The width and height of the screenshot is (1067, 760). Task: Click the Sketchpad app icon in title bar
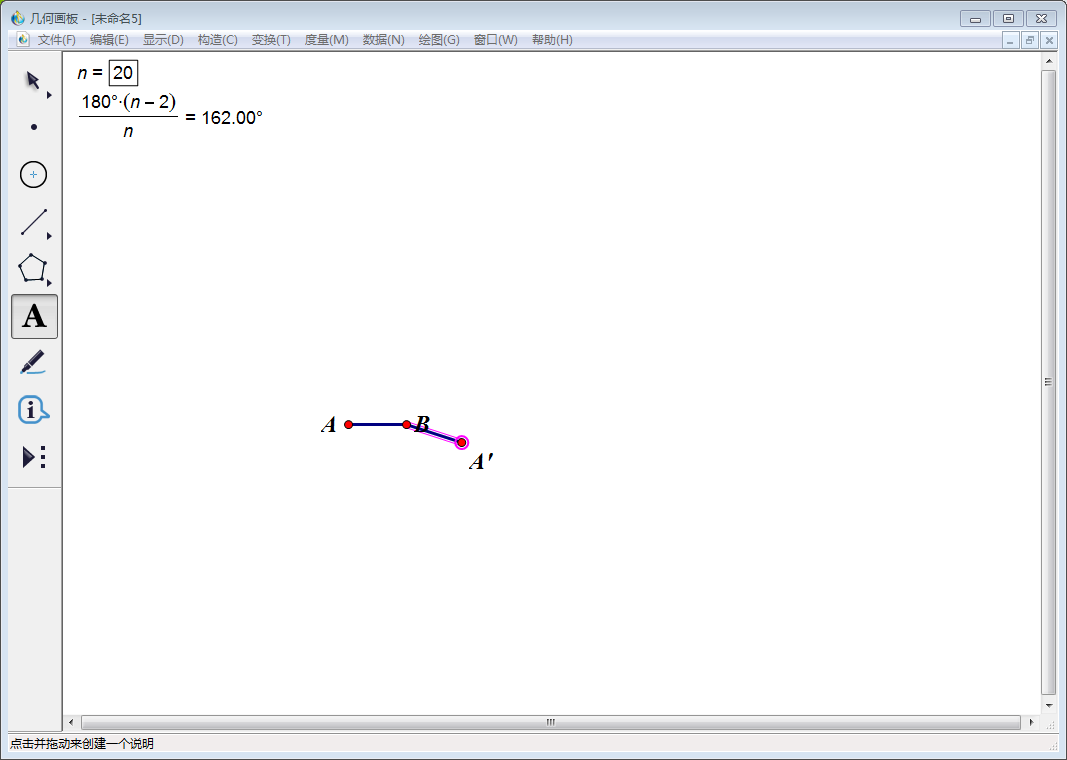(18, 18)
